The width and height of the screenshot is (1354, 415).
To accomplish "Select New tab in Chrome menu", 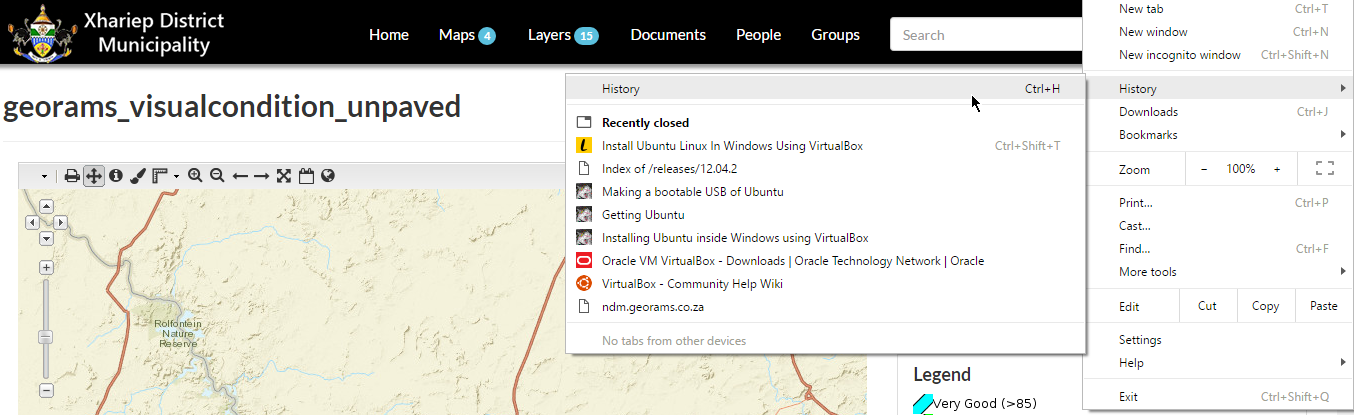I will 1218,9.
